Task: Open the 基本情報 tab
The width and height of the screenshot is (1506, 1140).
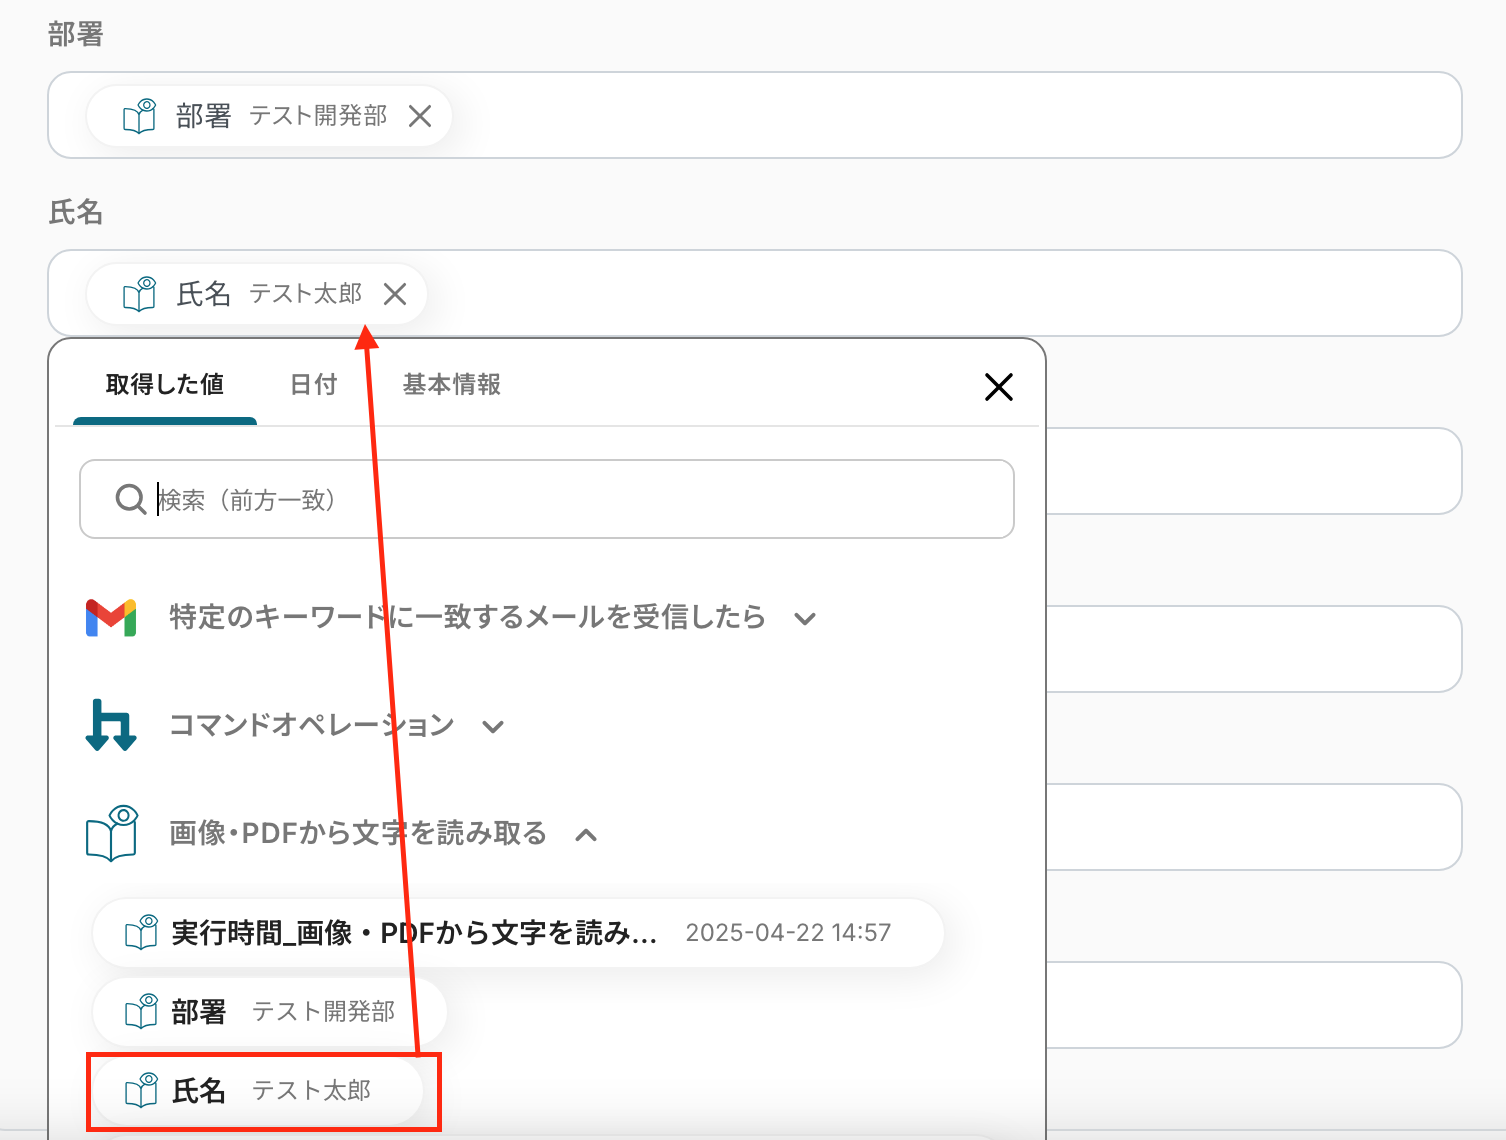Action: coord(451,385)
